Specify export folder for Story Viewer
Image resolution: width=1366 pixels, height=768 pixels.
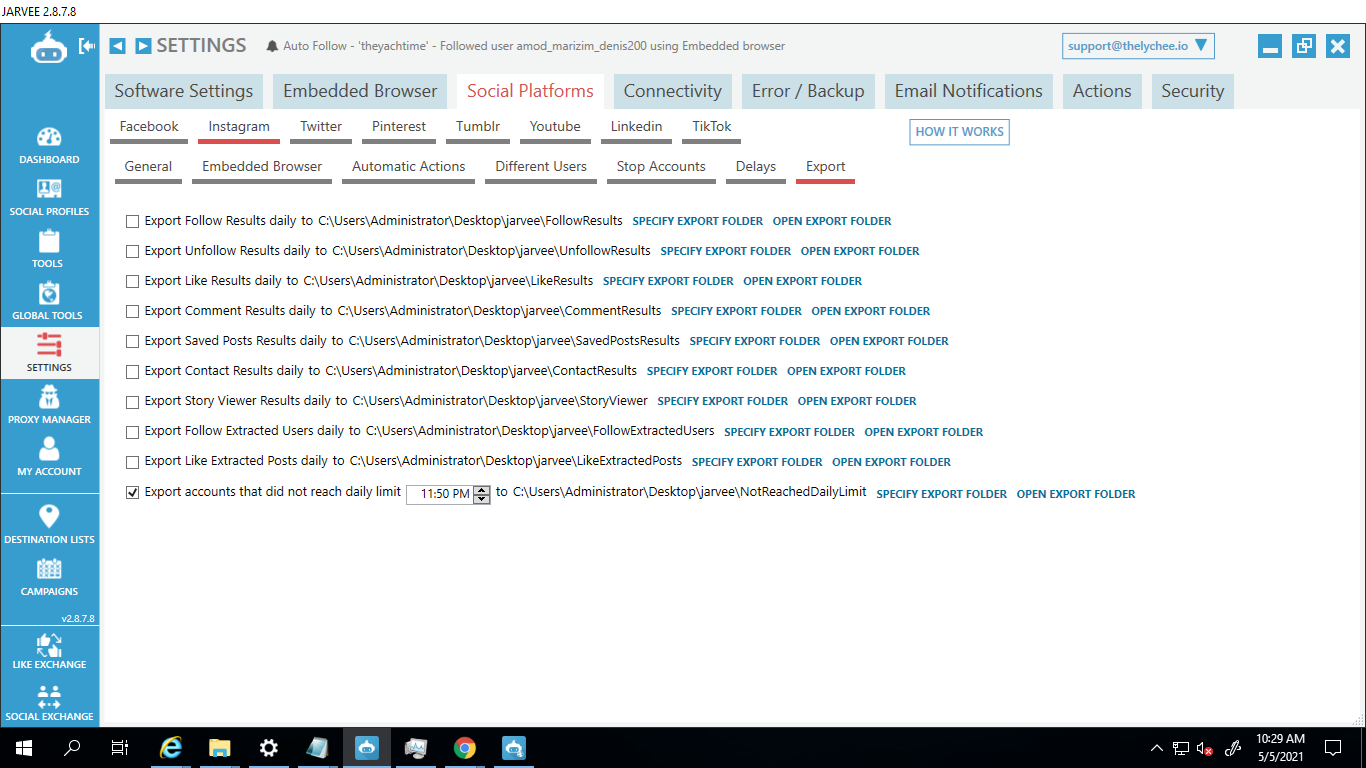(x=723, y=401)
